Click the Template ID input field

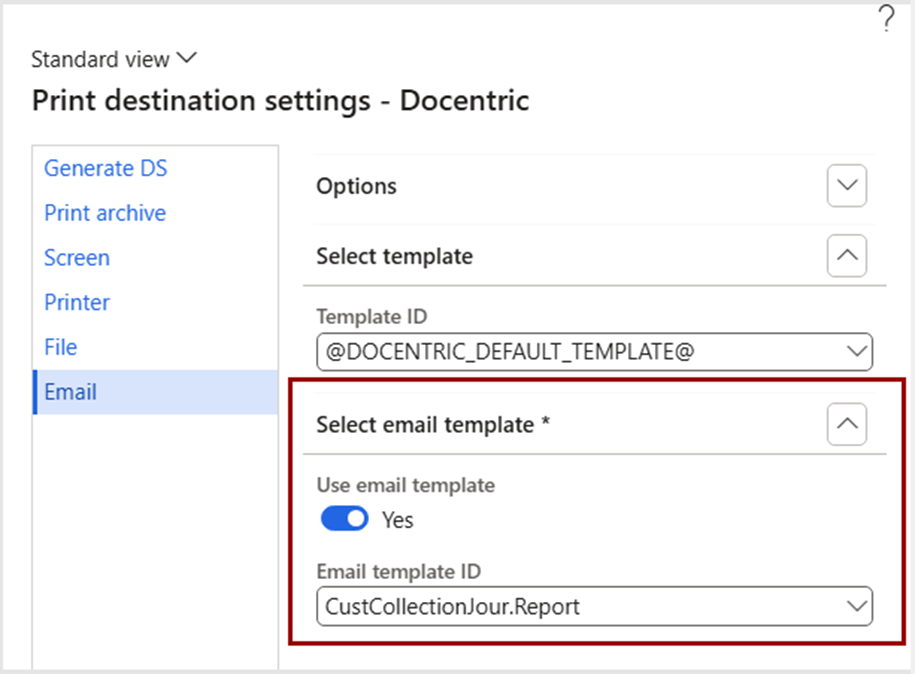coord(595,352)
